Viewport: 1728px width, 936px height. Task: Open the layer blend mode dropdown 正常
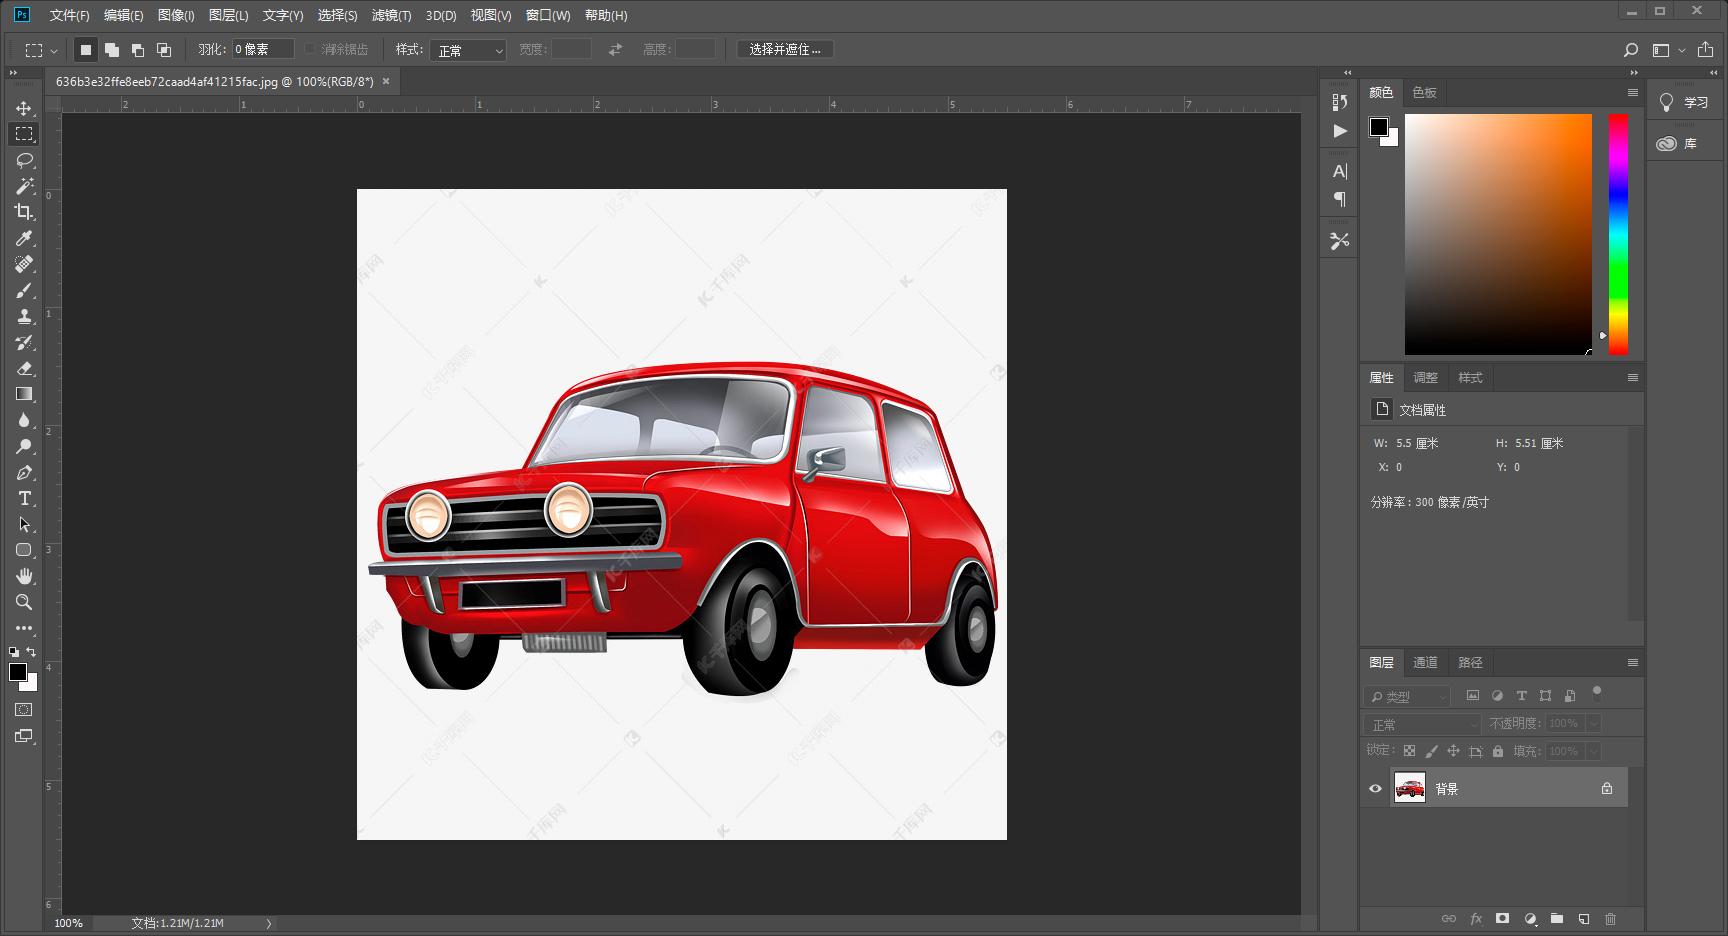click(1421, 724)
